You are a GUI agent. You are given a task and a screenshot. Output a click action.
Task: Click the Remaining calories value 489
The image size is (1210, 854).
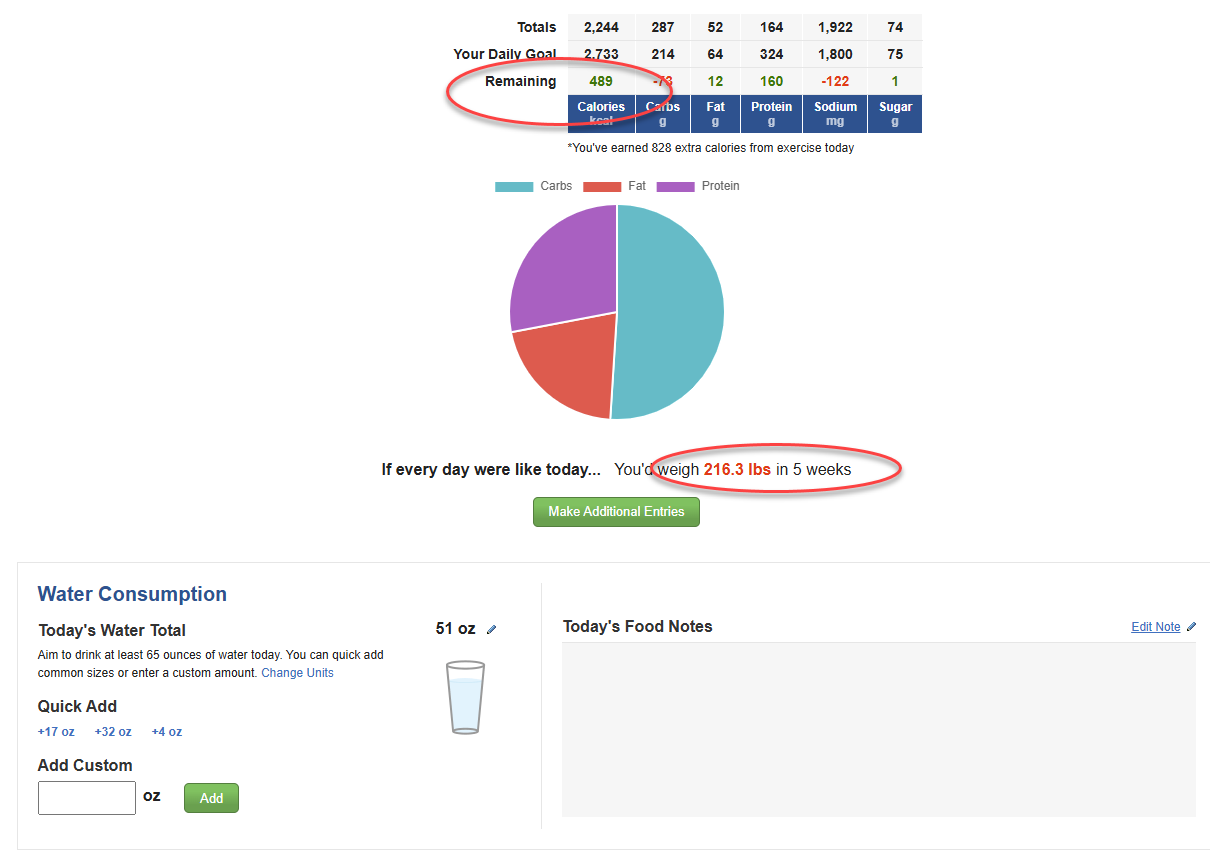point(601,81)
